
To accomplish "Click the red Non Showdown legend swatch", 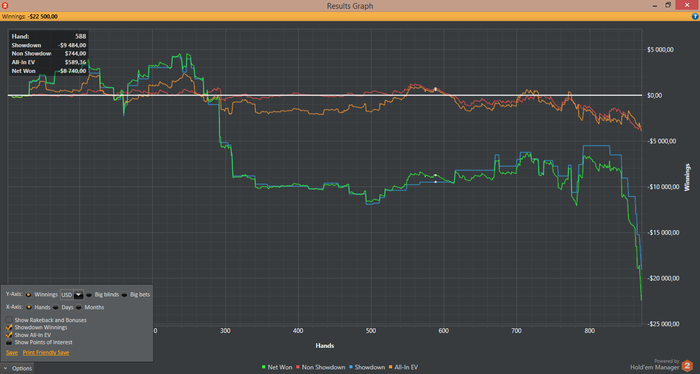I will (298, 367).
